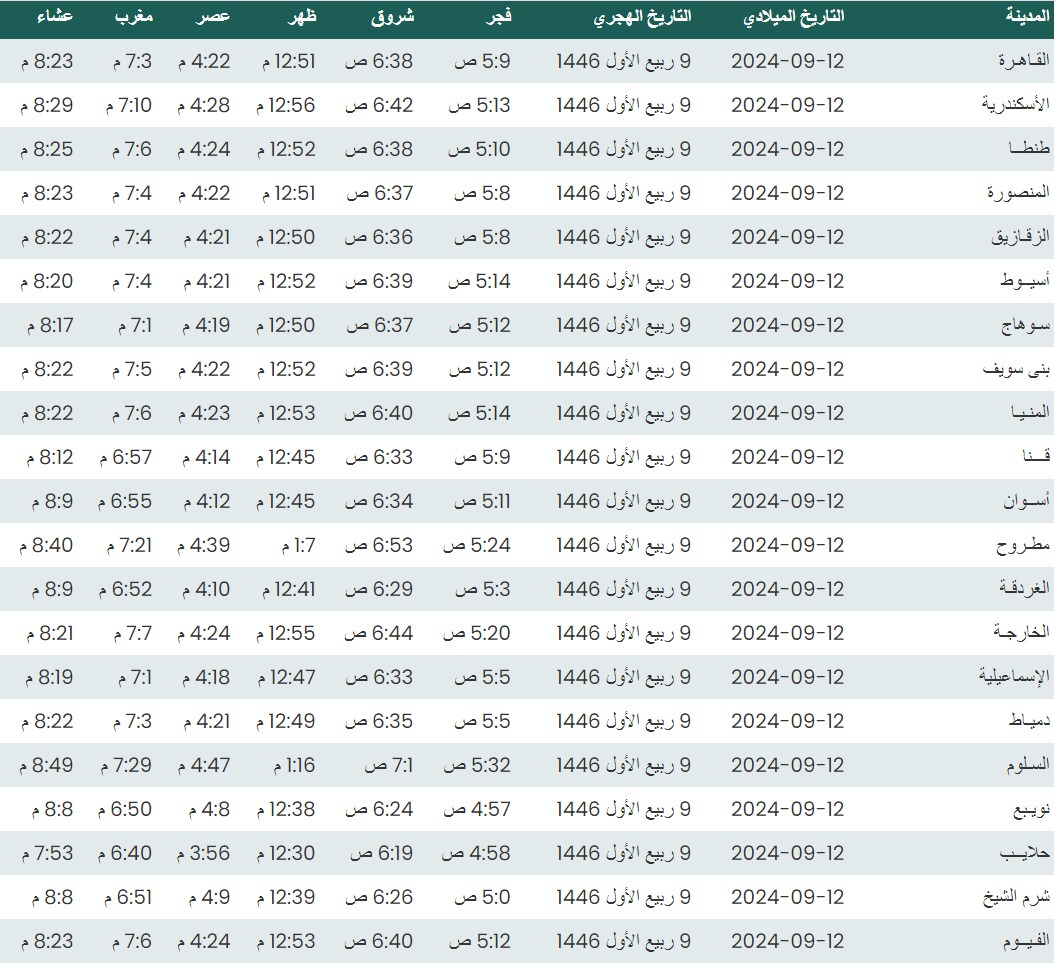Select sunrise time 6:24 ص for نويبع

379,809
